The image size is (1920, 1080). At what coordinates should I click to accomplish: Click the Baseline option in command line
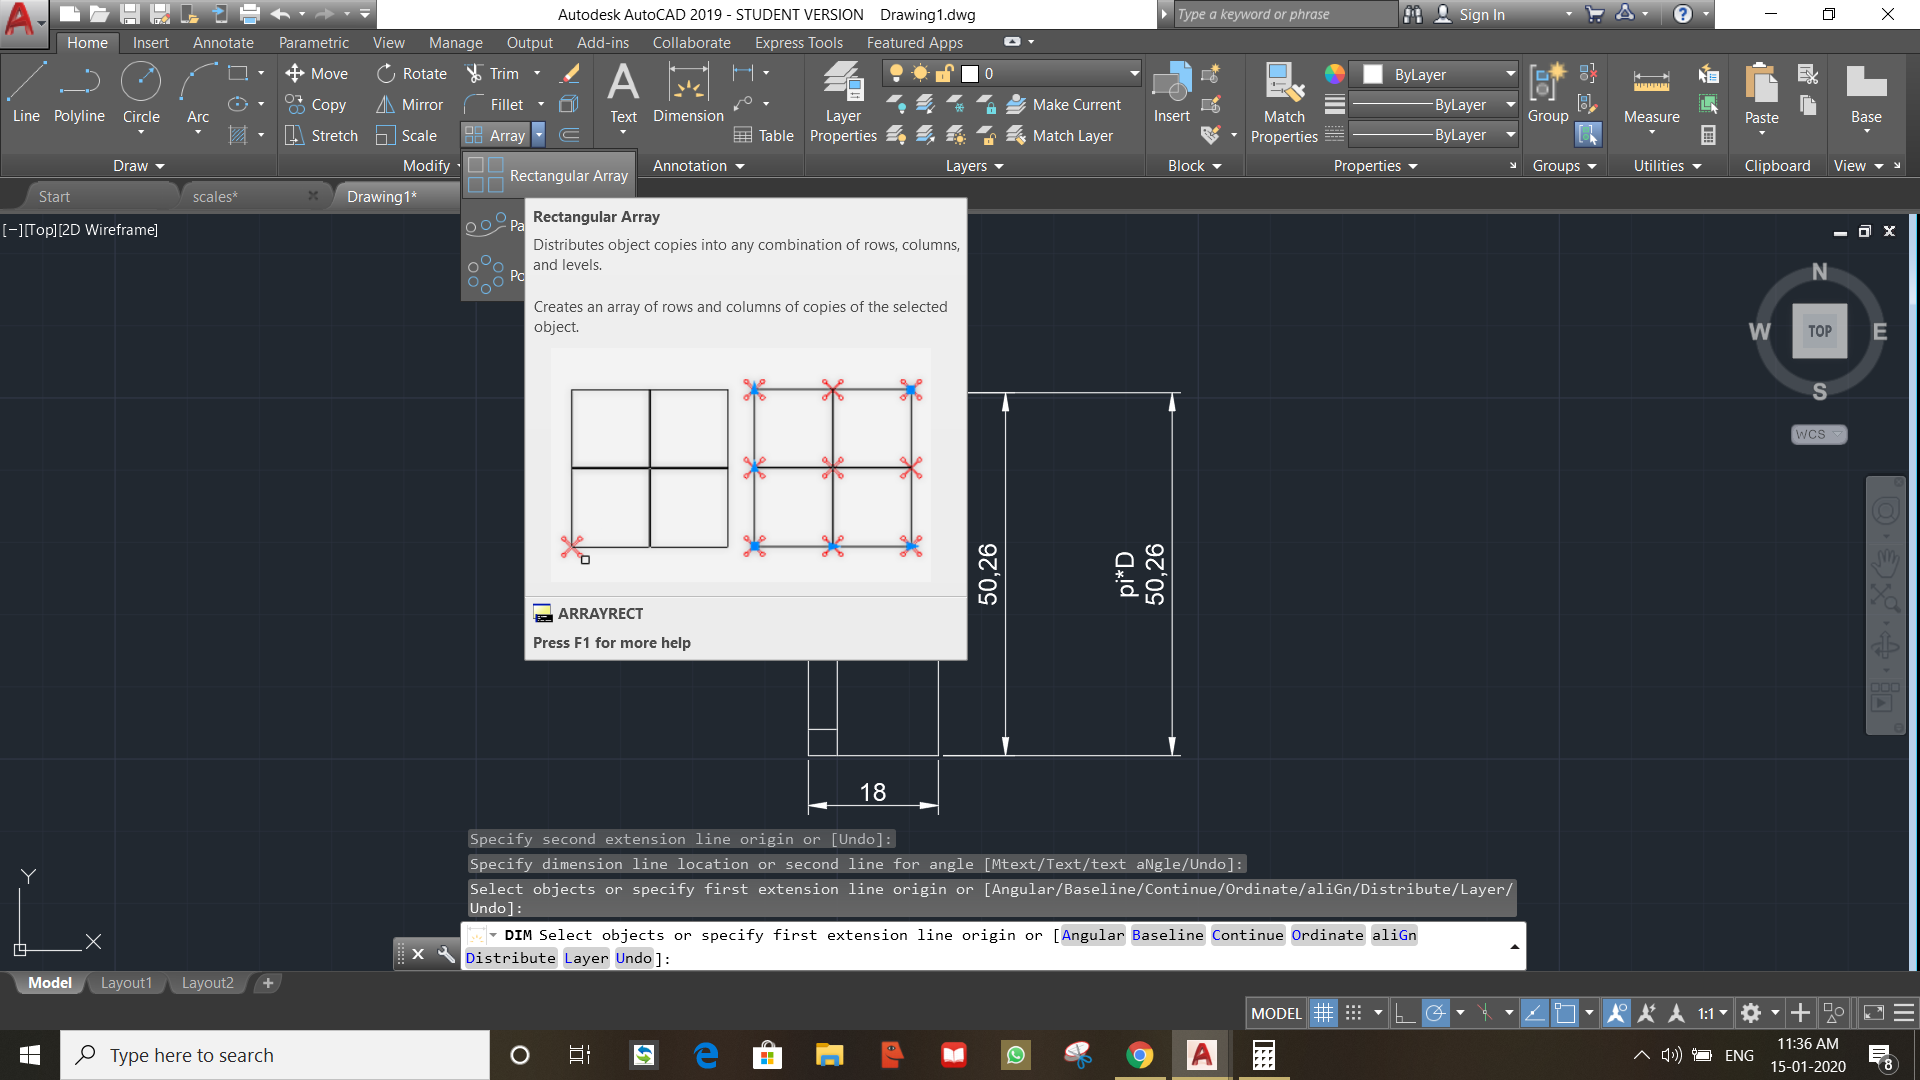coord(1167,935)
